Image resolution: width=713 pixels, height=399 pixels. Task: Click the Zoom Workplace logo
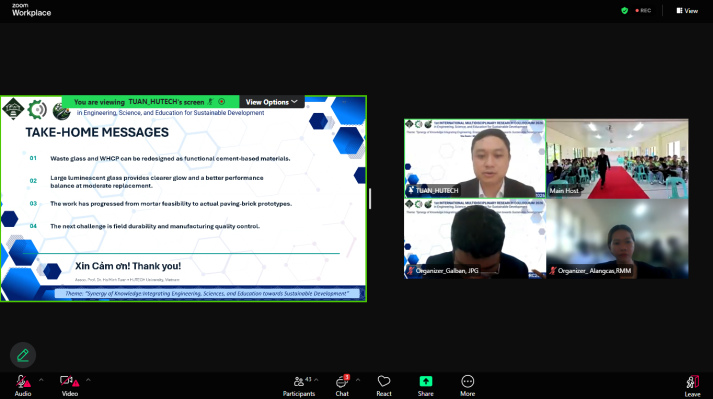(31, 10)
